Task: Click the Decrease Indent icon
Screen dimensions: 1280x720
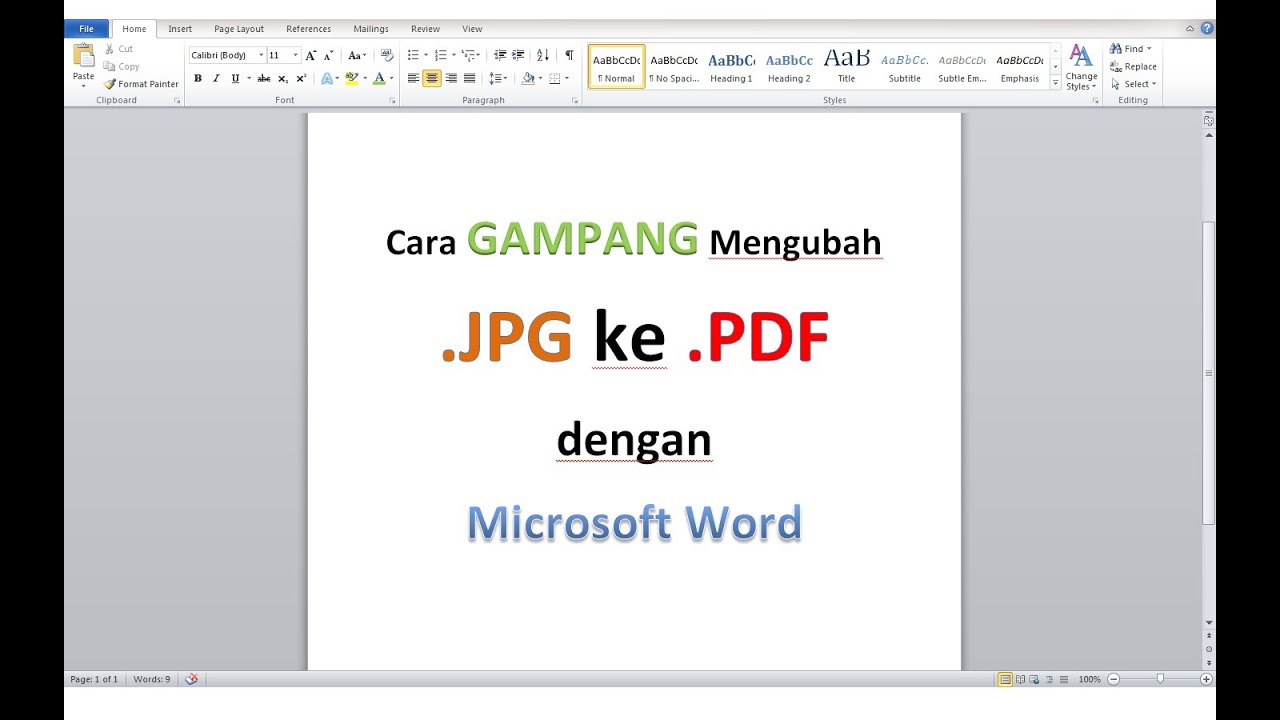Action: point(501,56)
